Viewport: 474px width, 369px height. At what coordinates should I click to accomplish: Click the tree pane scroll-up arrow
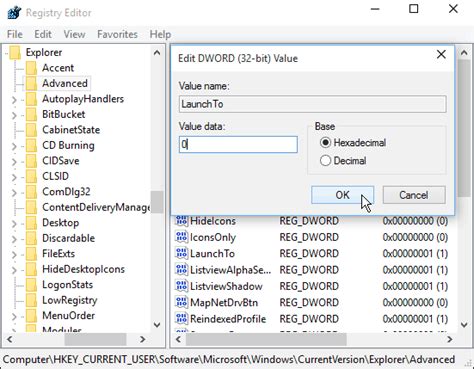point(157,53)
